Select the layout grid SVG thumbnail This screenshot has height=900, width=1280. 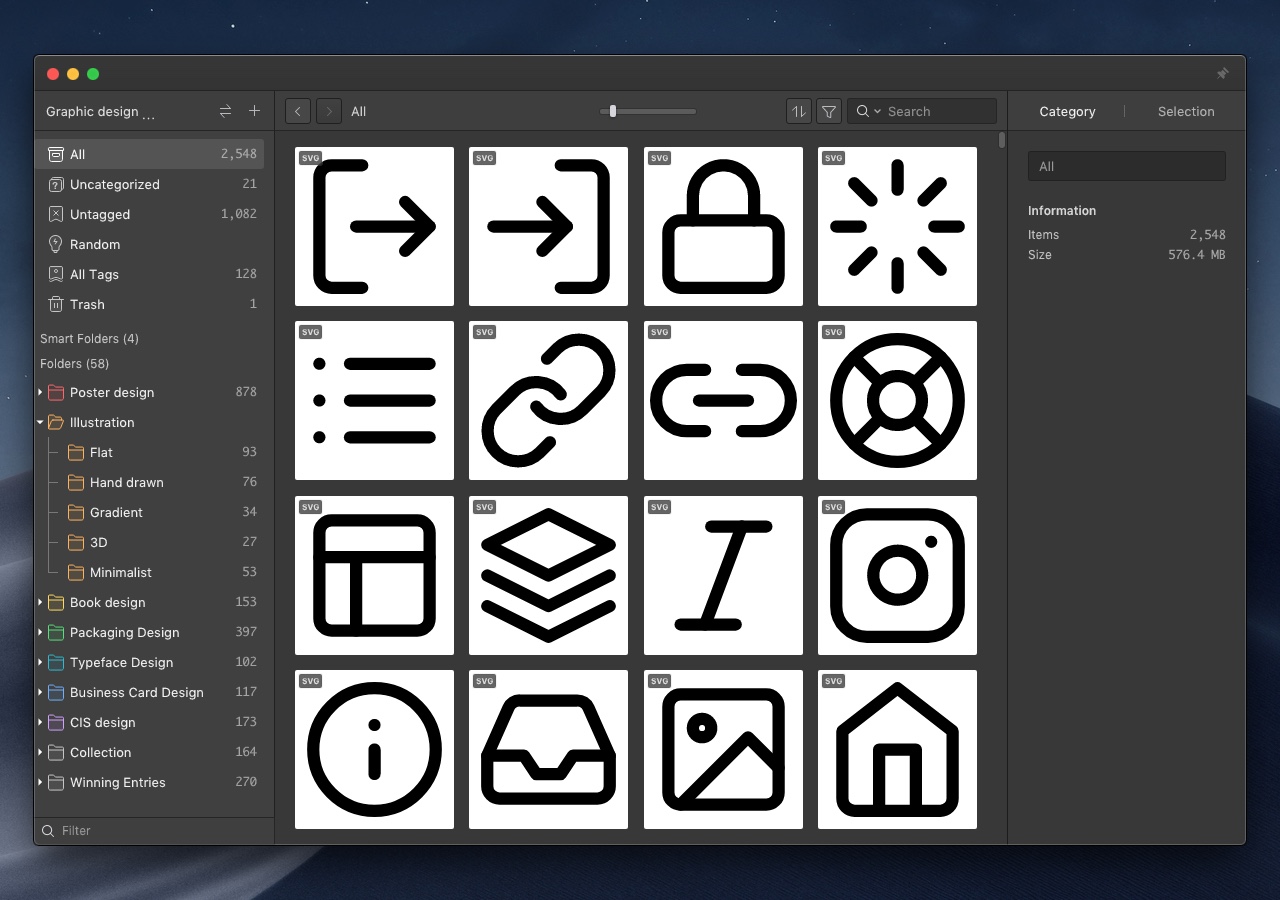pos(374,575)
